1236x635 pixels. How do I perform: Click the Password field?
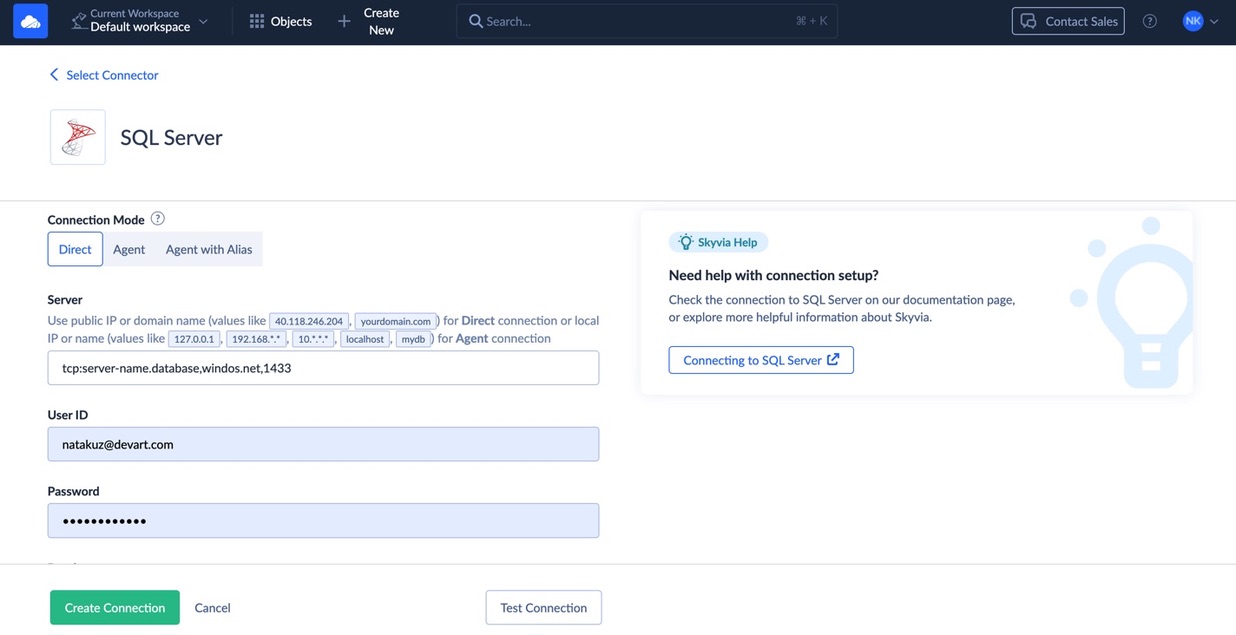click(x=323, y=521)
